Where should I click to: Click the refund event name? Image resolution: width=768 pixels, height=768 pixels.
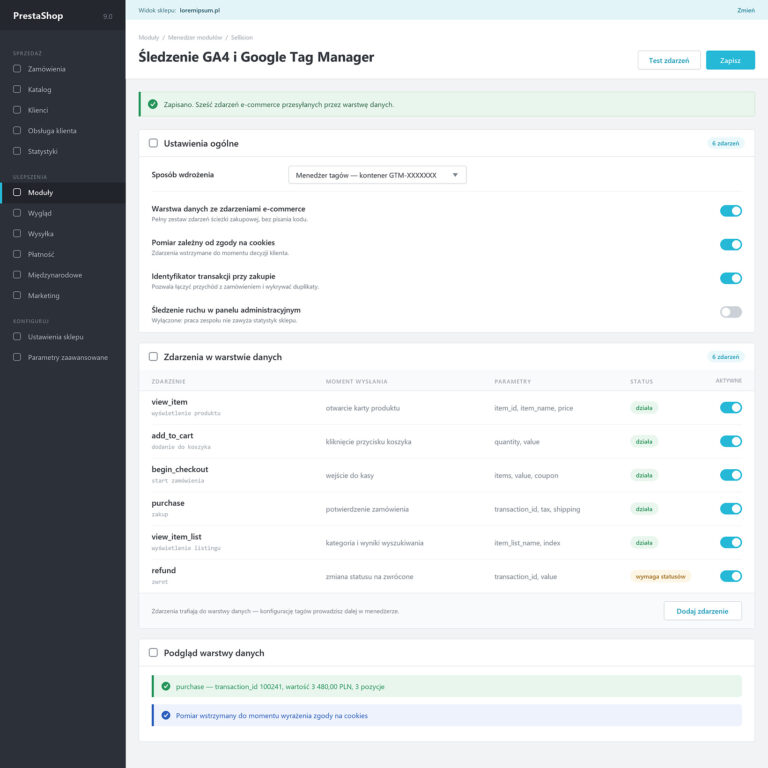pos(164,570)
